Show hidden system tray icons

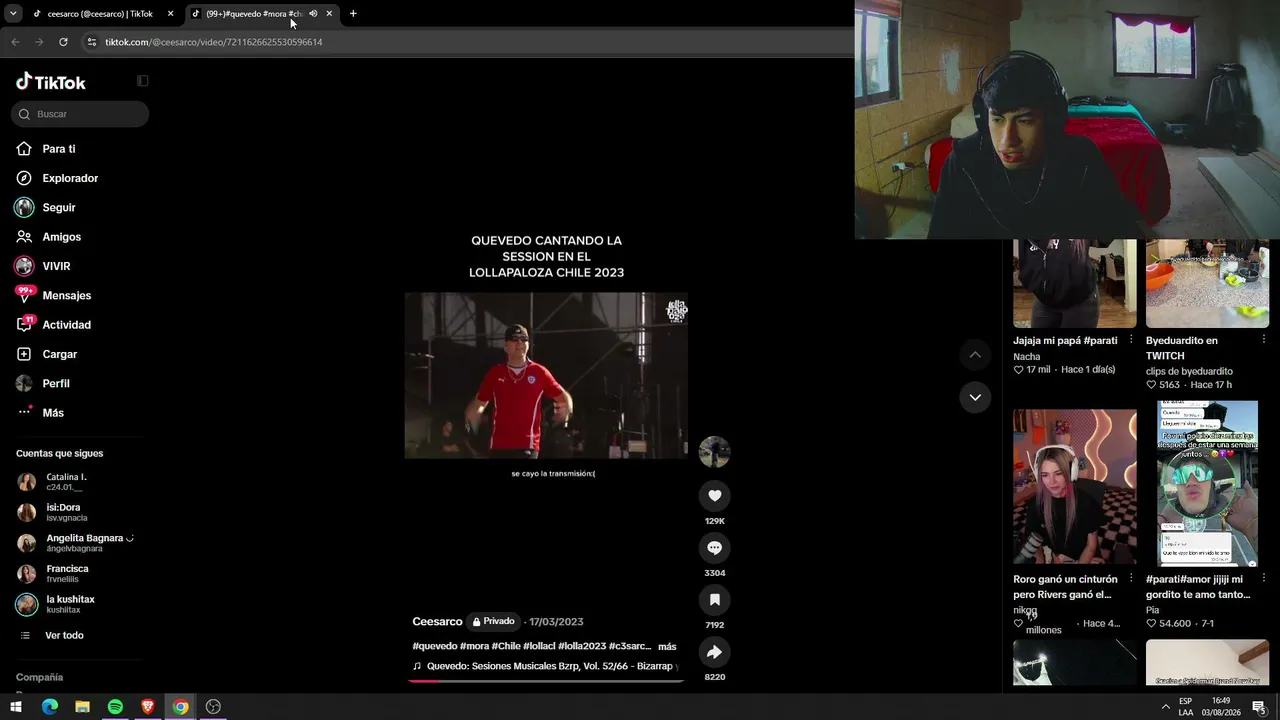(1165, 707)
